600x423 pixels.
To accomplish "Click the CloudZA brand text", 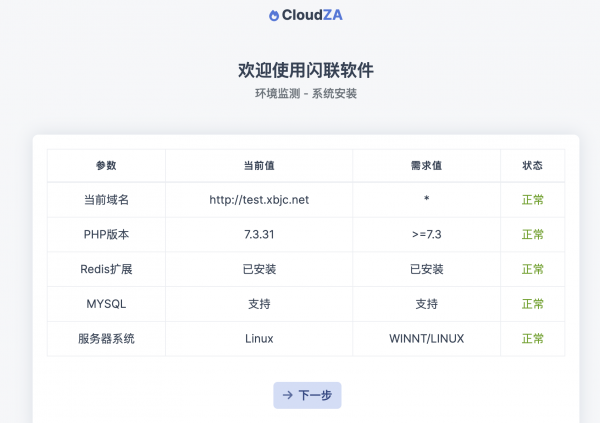I will coord(312,15).
